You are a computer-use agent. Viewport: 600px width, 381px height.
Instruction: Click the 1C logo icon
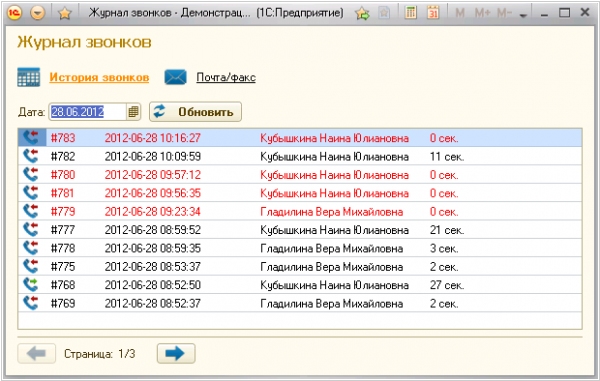tap(14, 13)
